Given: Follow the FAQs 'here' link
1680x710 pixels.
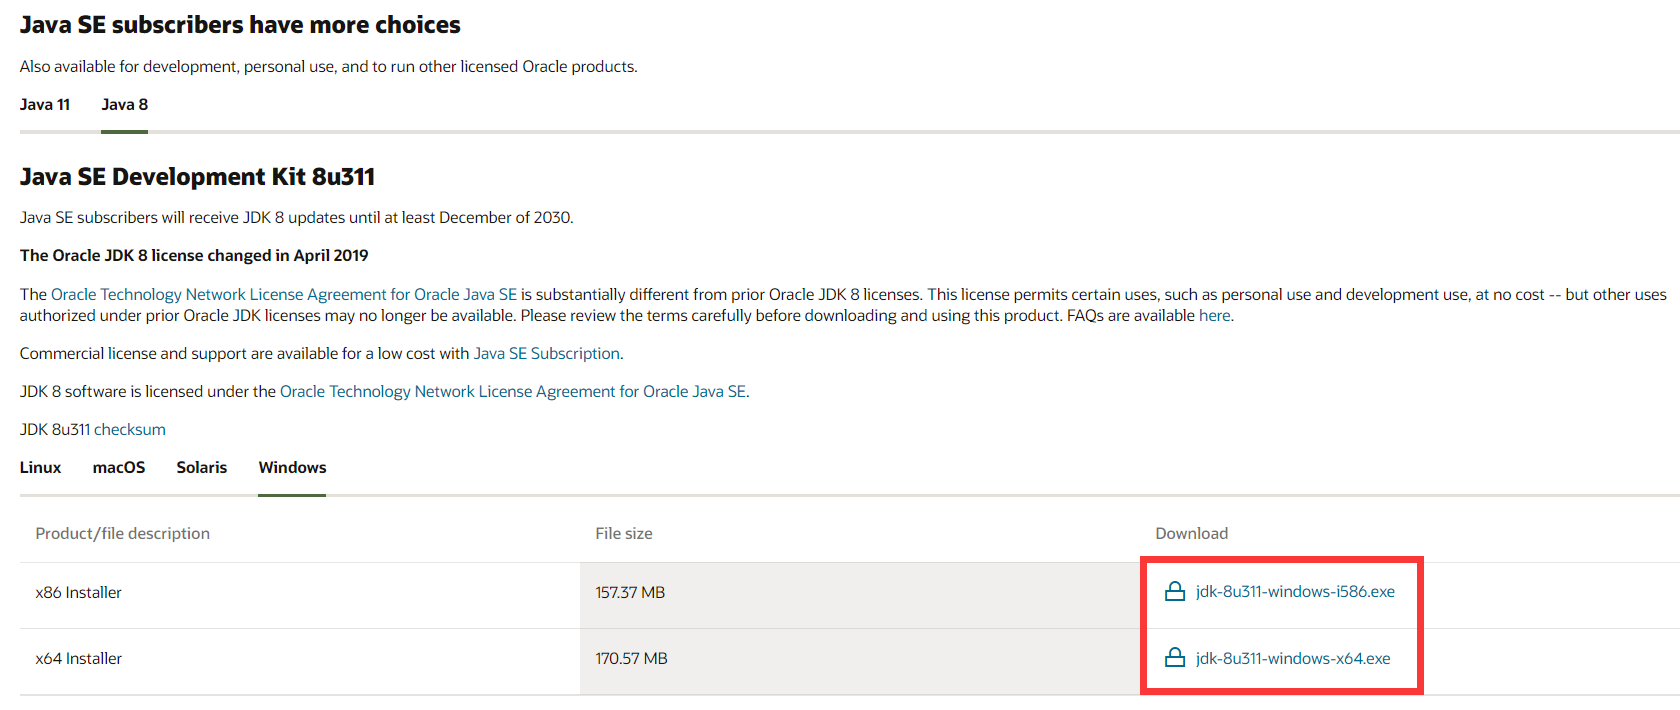Looking at the screenshot, I should [1215, 316].
